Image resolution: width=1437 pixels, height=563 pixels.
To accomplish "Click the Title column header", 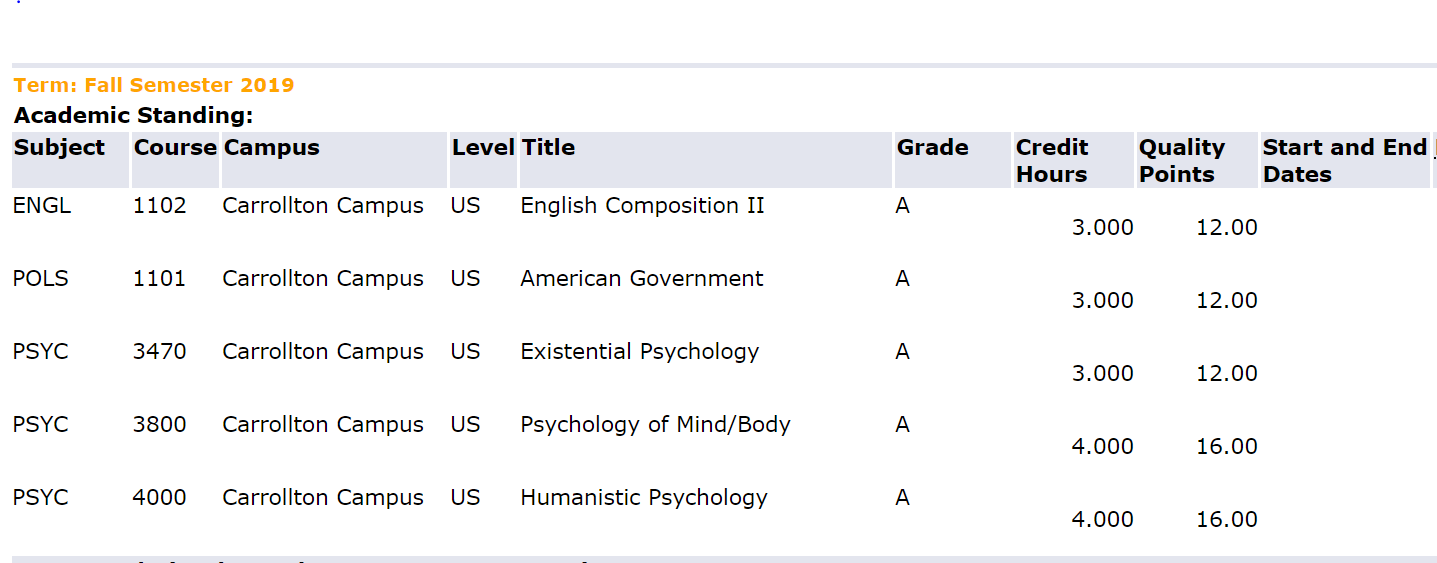I will click(548, 148).
